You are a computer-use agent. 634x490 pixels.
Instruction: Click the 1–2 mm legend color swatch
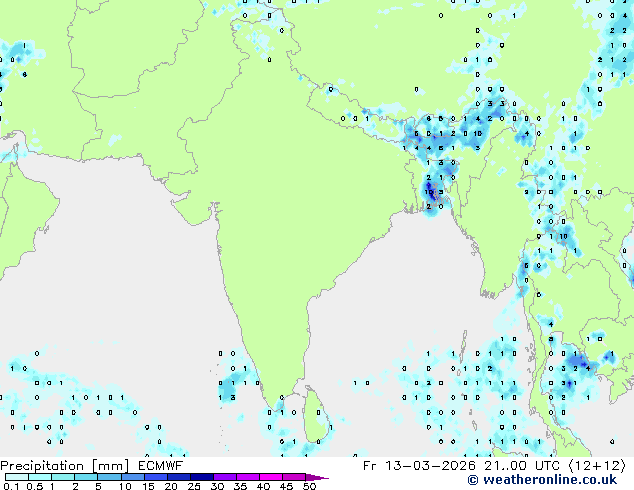[x=63, y=477]
